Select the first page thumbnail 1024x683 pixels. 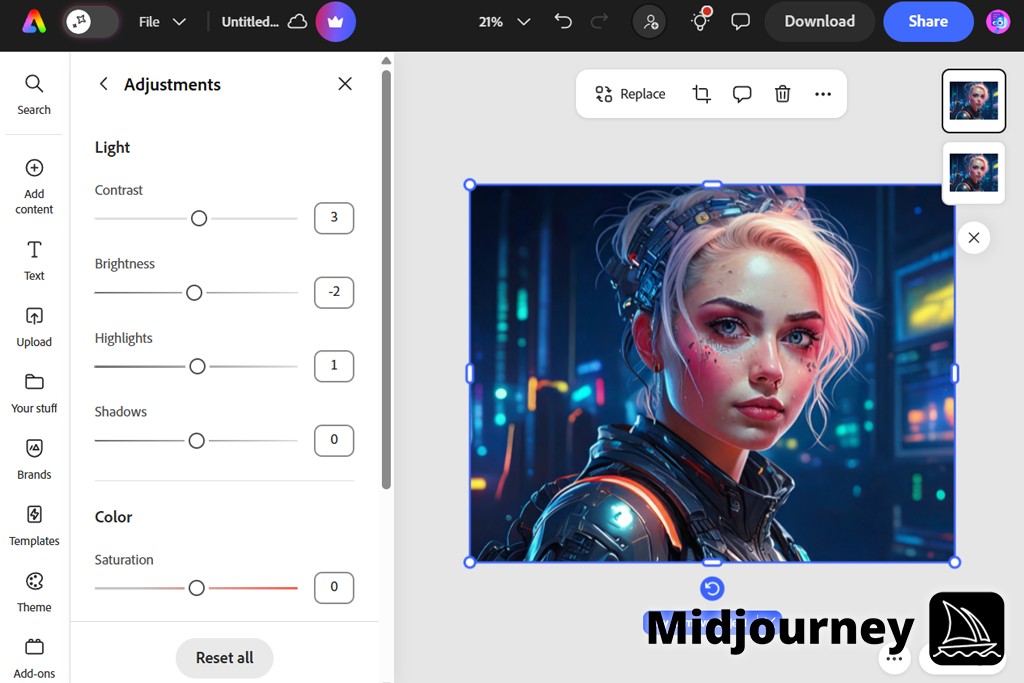(x=973, y=101)
